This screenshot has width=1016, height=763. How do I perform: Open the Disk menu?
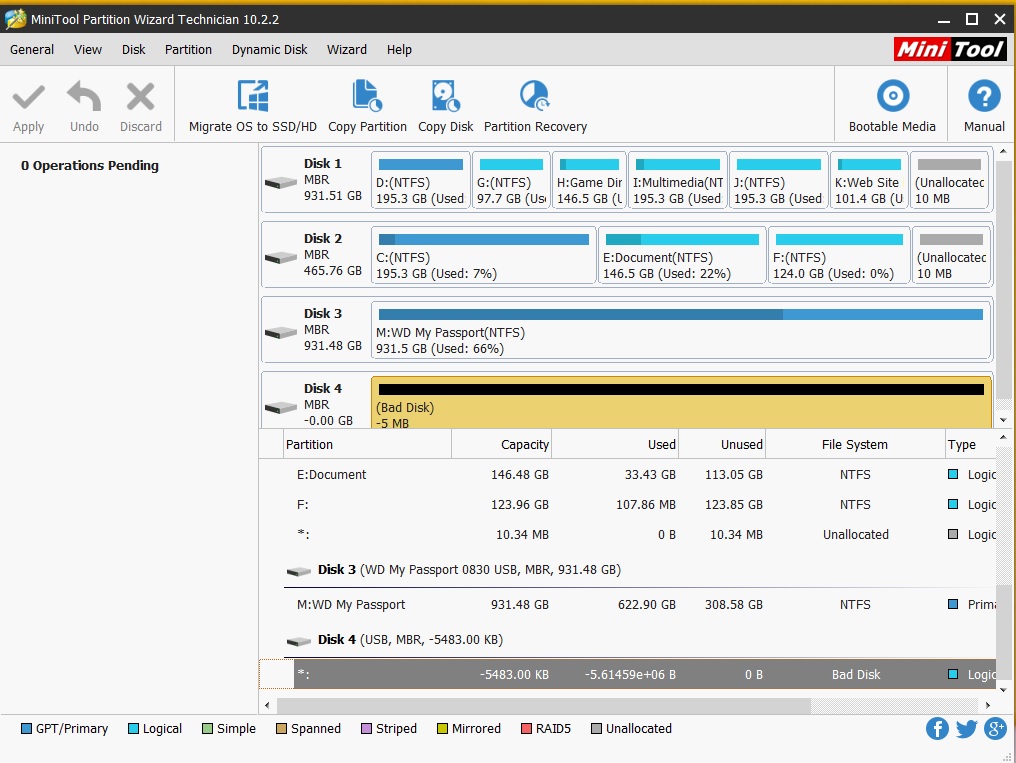[133, 49]
